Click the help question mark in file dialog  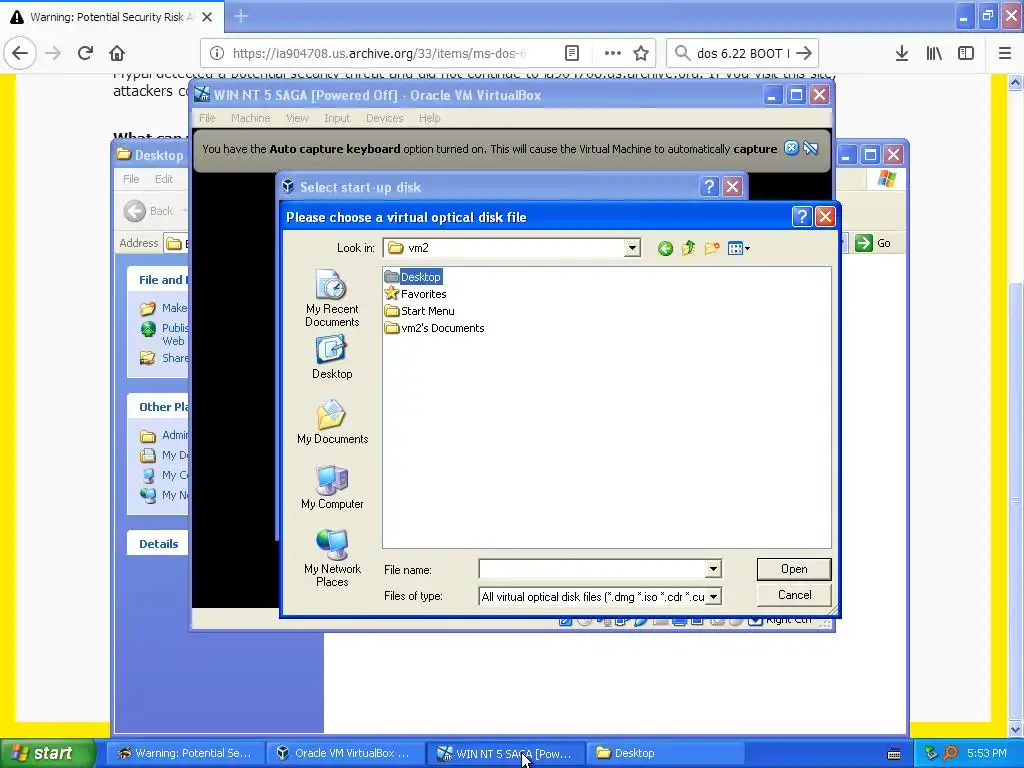(802, 217)
